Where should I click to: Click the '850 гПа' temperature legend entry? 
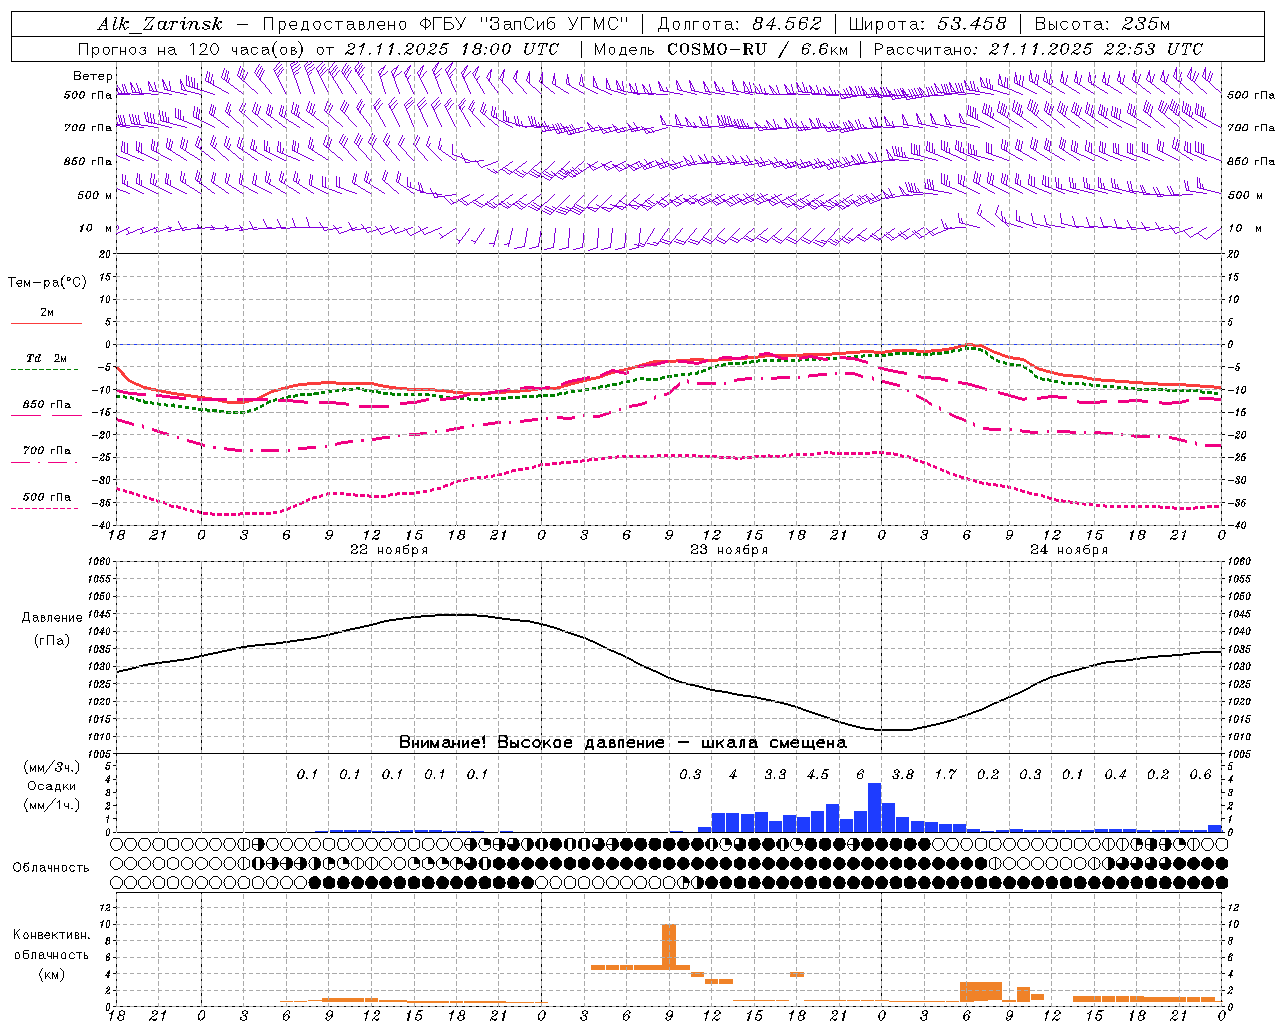click(x=47, y=405)
